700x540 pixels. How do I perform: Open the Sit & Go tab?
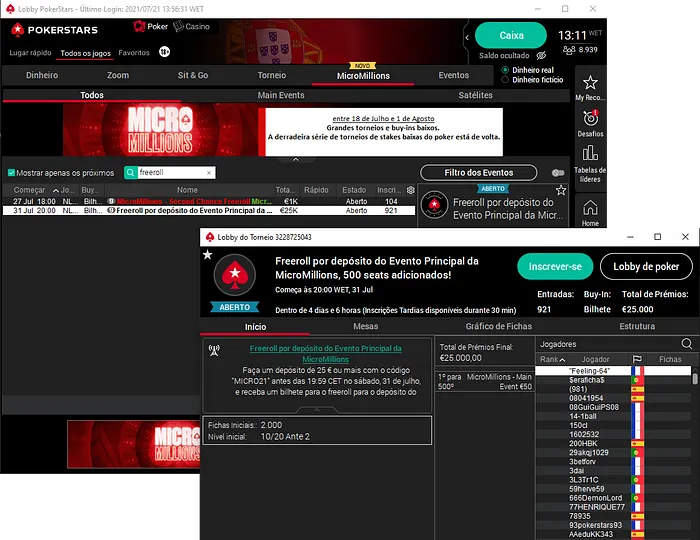click(x=193, y=75)
